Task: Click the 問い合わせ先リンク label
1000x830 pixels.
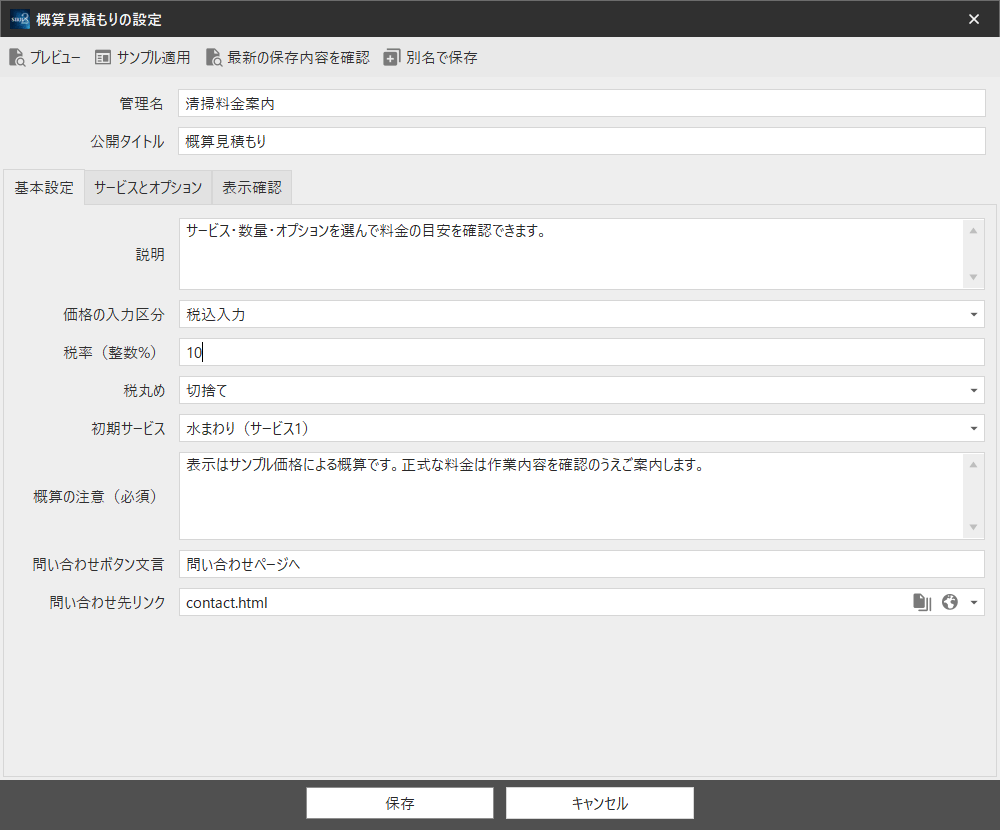Action: click(x=107, y=602)
